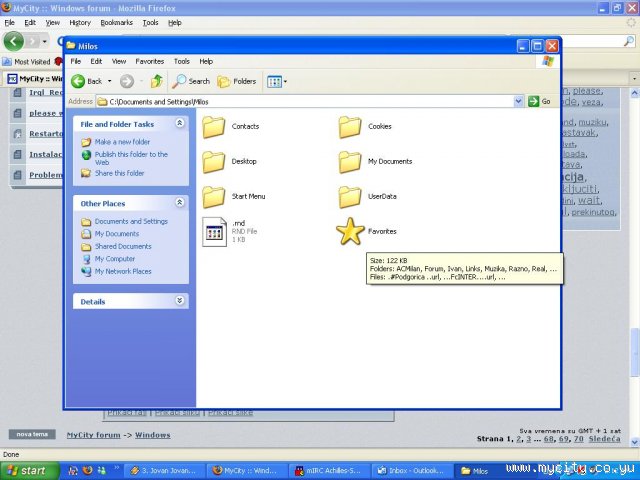Go to forum page 70
Viewport: 640px width, 480px height.
(x=578, y=439)
